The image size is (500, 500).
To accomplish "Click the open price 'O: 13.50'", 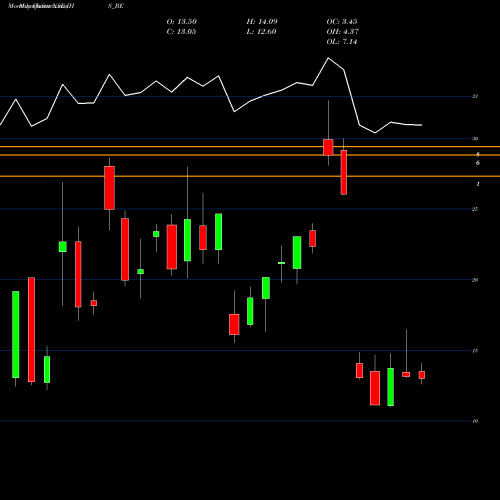I will (x=182, y=22).
